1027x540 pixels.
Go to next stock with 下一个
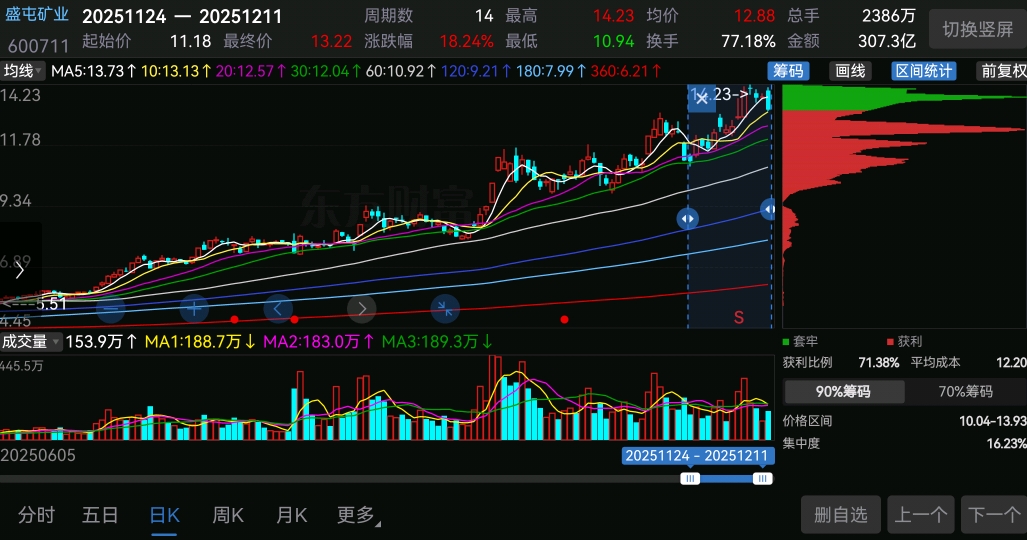click(994, 515)
